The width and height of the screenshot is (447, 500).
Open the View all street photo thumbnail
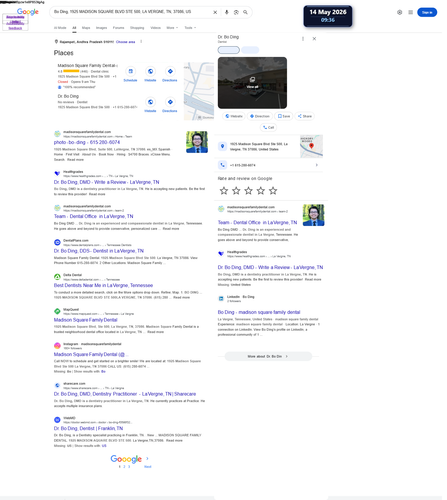(x=252, y=83)
